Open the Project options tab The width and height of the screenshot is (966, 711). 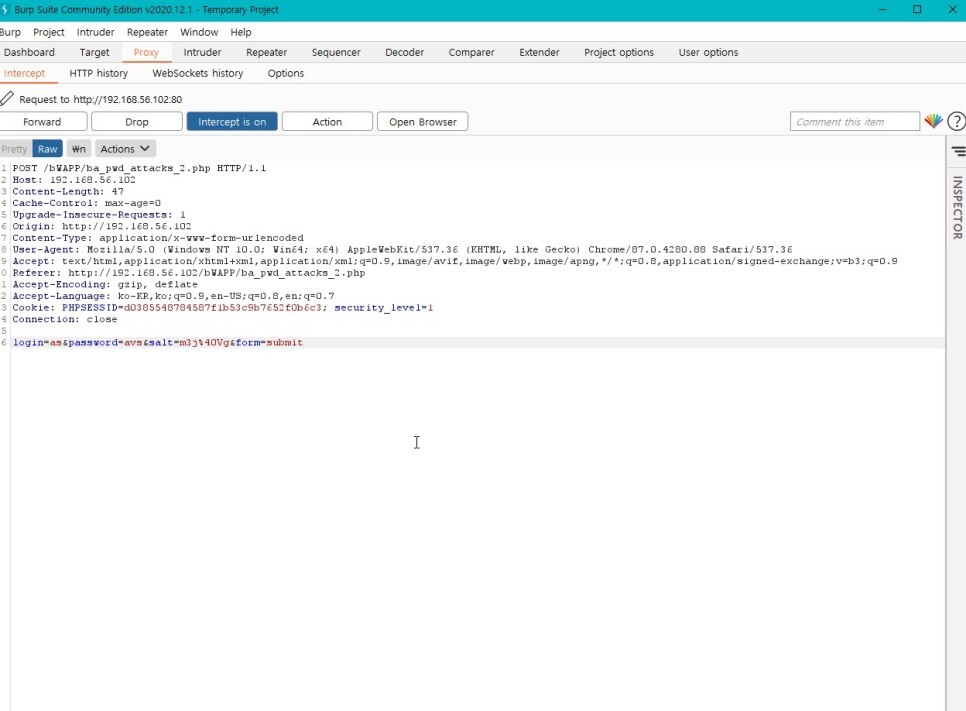click(x=619, y=52)
